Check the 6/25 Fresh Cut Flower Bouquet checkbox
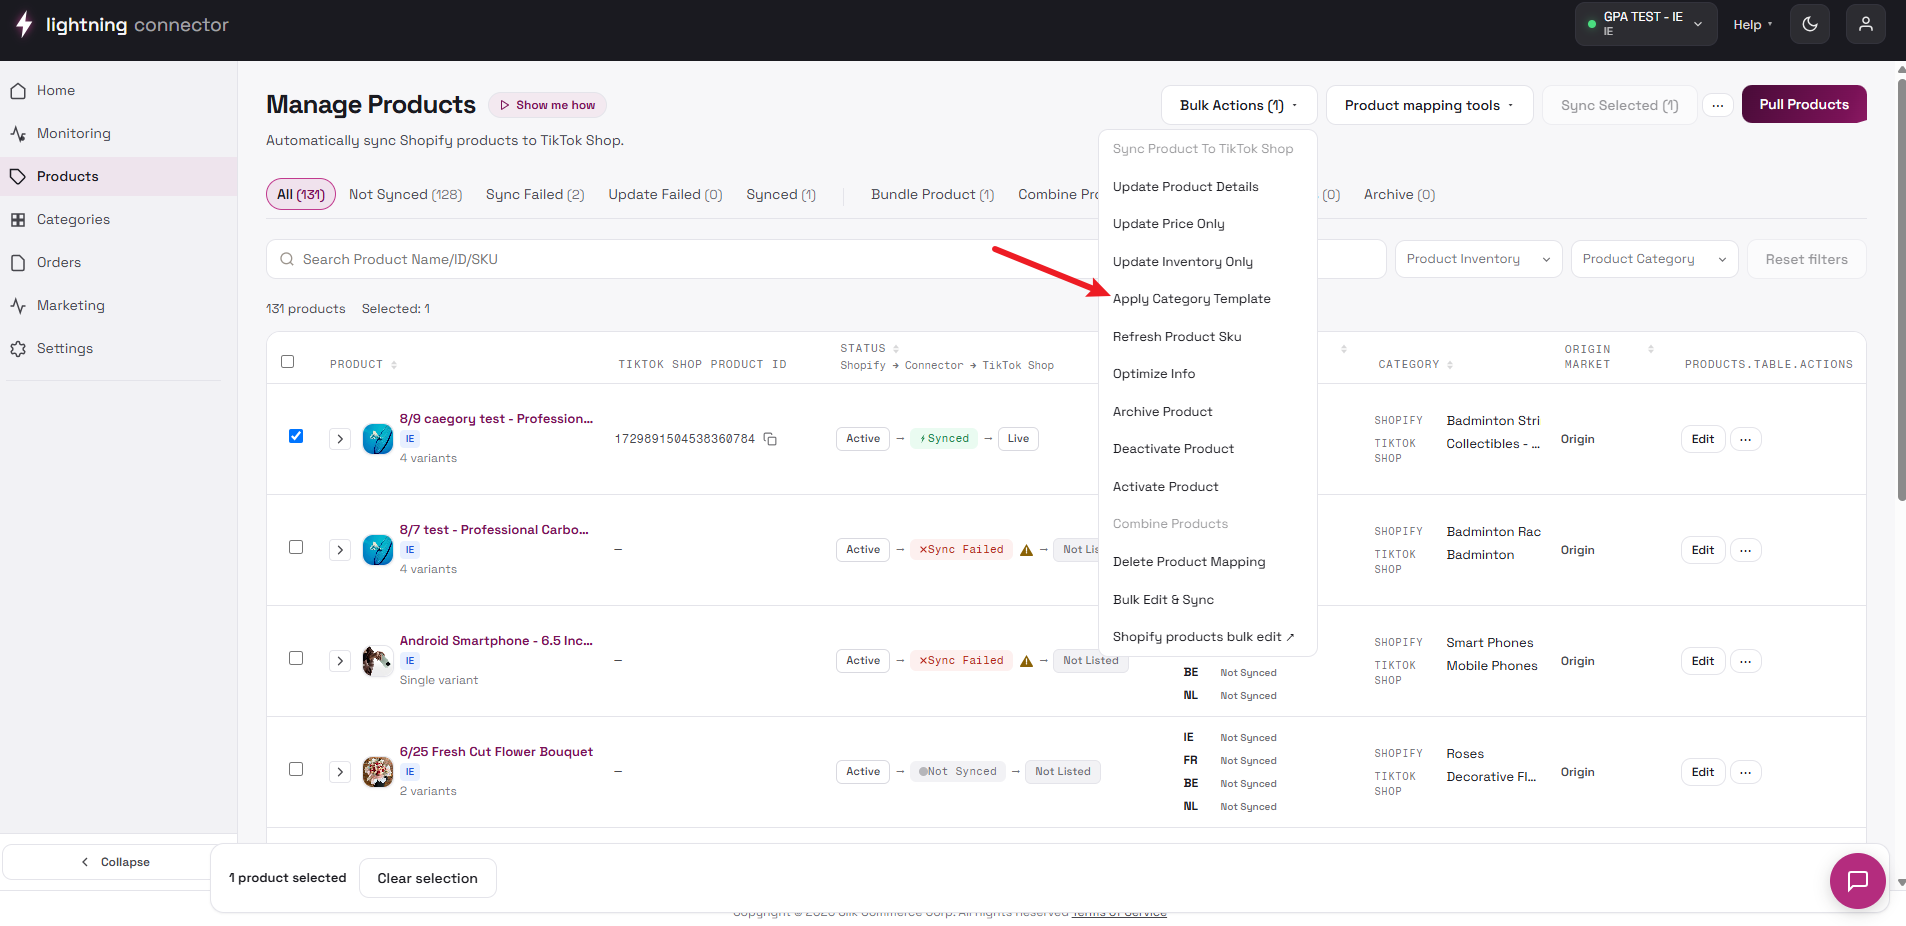 (x=296, y=769)
